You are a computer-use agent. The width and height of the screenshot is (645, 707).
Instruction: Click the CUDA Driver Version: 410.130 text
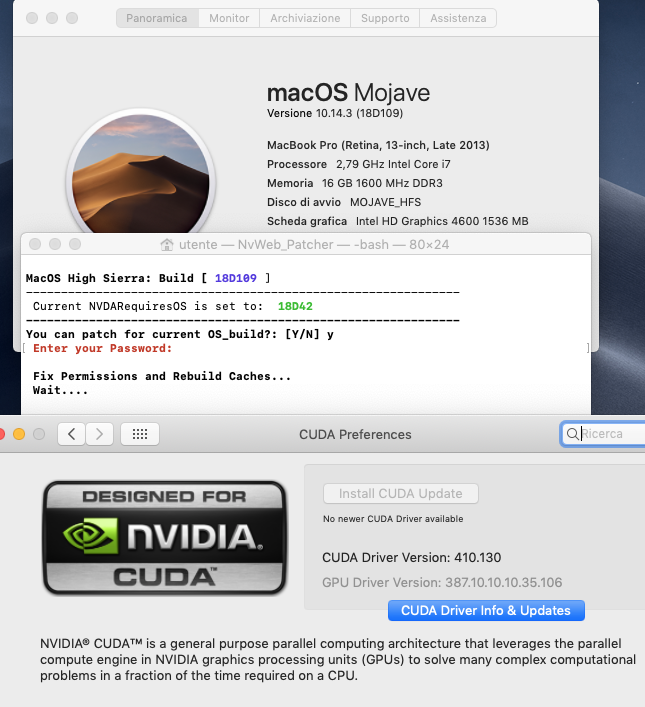(411, 558)
